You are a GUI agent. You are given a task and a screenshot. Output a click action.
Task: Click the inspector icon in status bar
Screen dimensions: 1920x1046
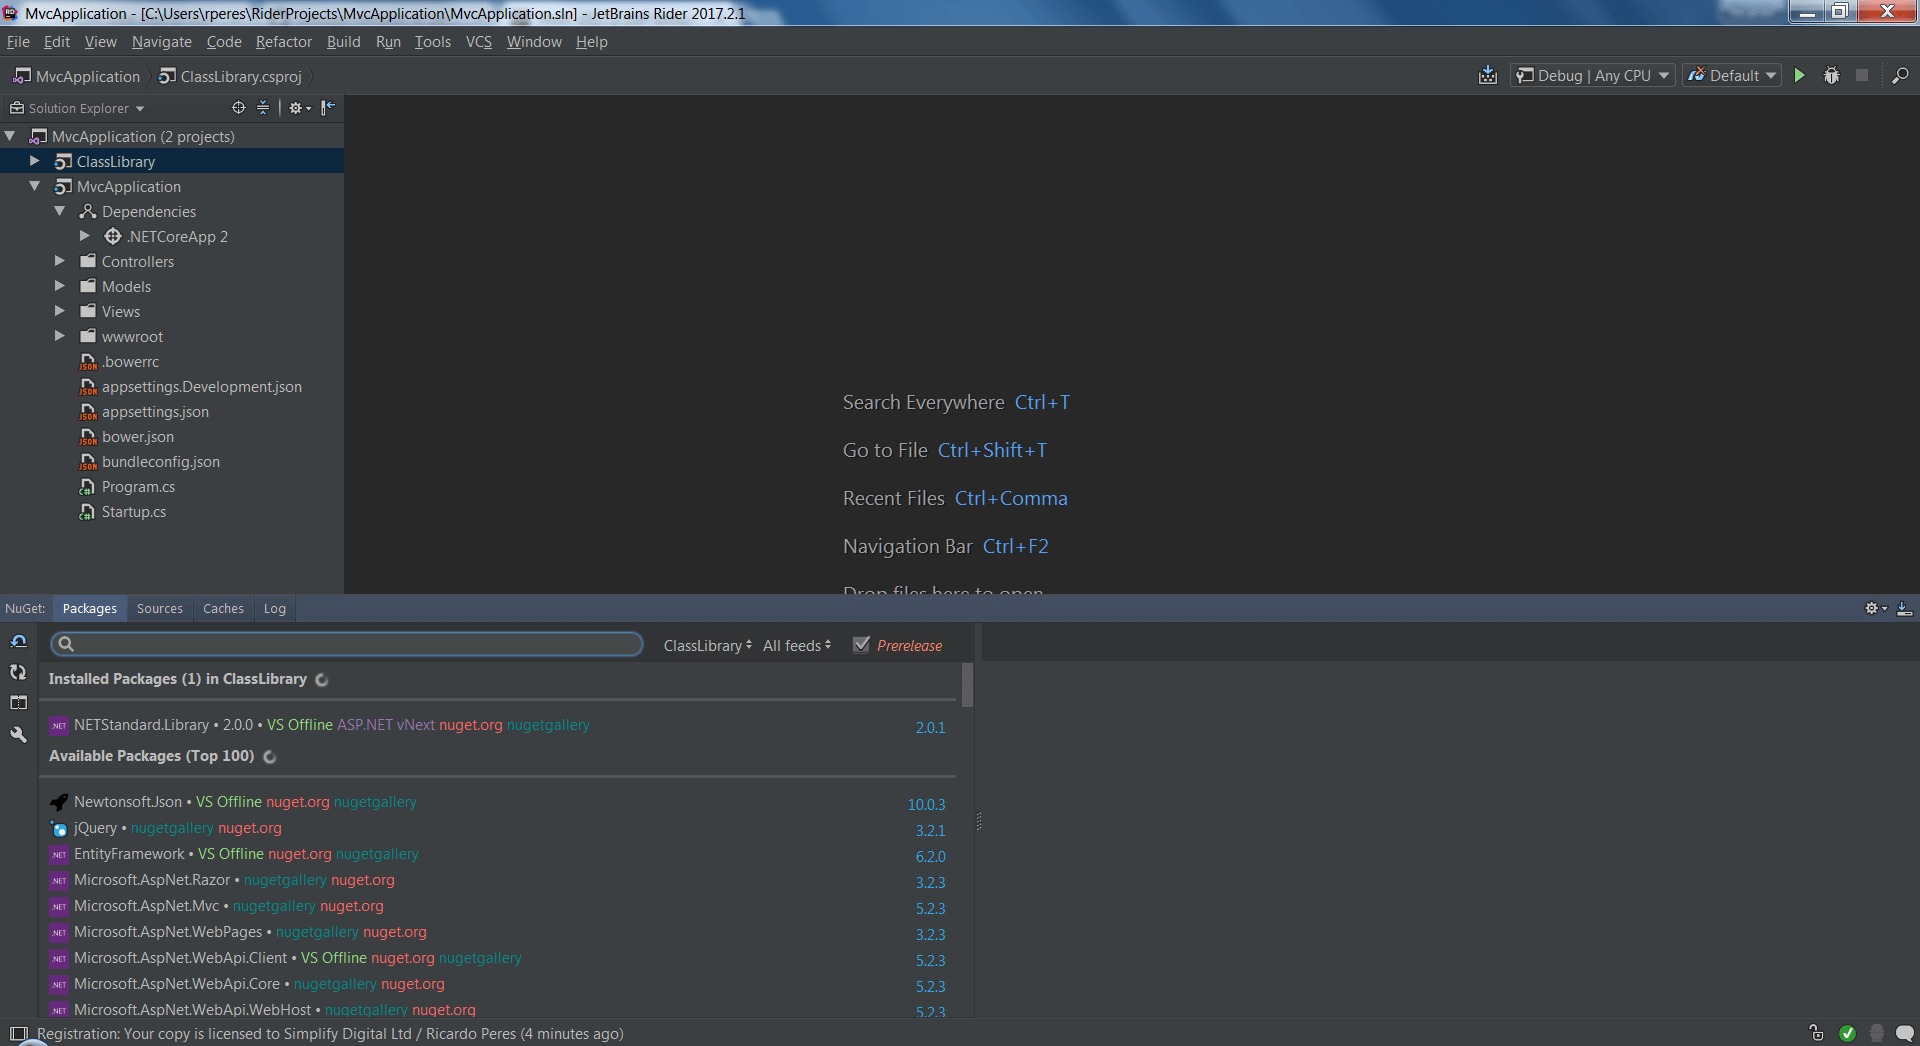point(1877,1034)
